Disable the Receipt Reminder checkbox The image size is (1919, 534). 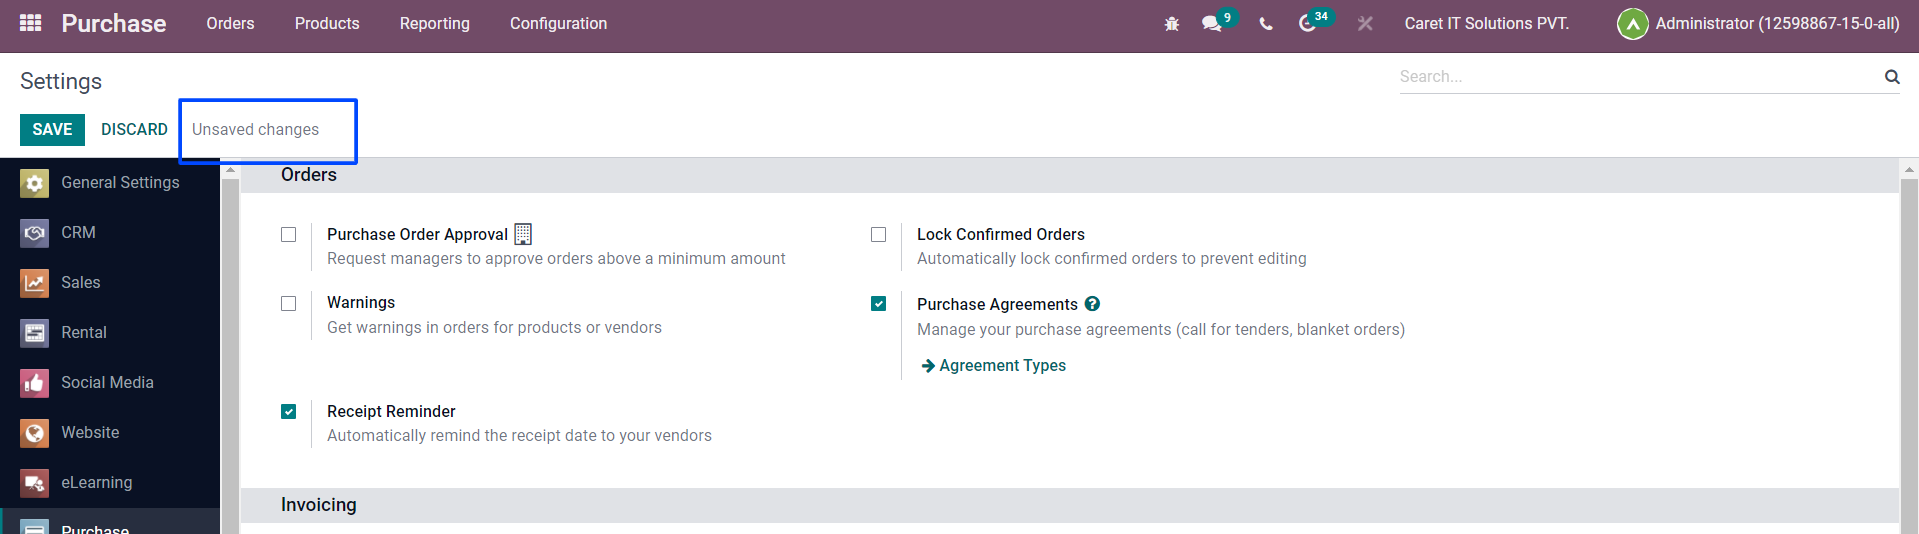289,412
